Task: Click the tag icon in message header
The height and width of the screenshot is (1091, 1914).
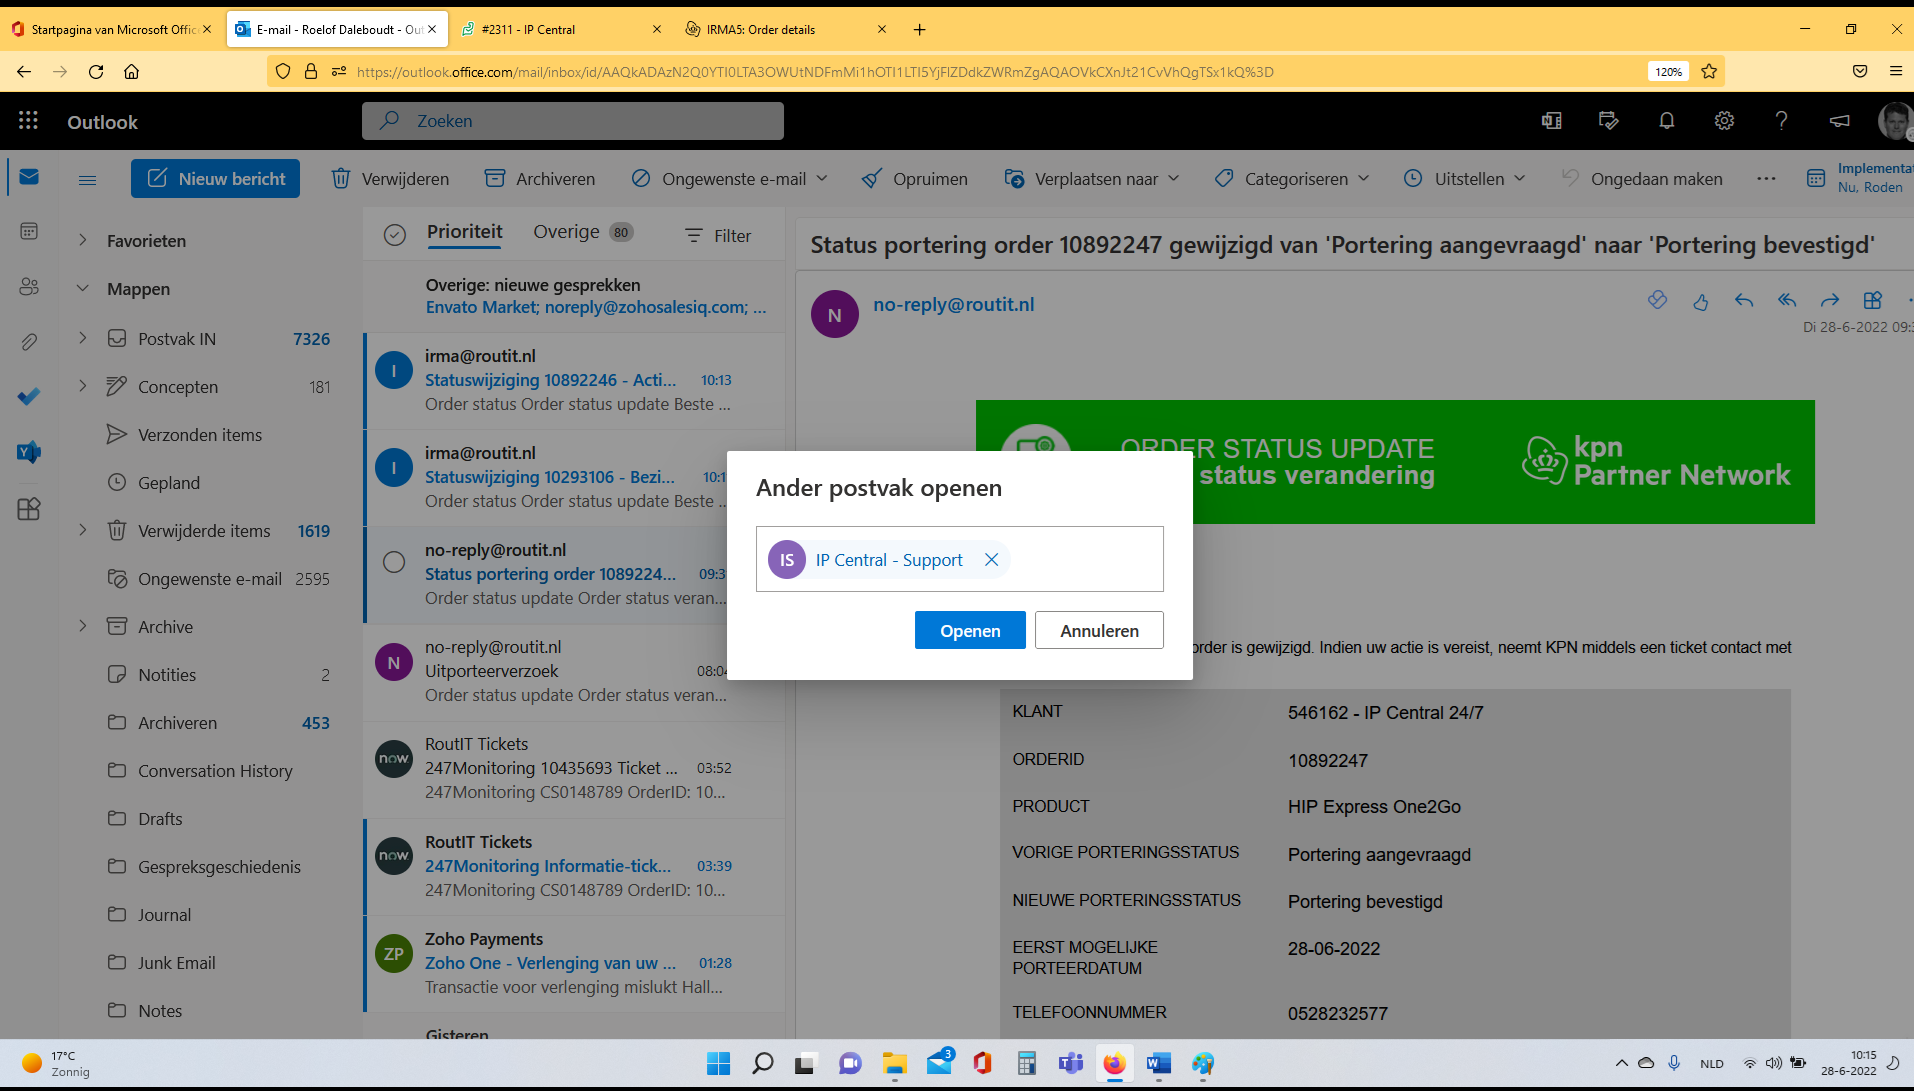Action: tap(1657, 300)
